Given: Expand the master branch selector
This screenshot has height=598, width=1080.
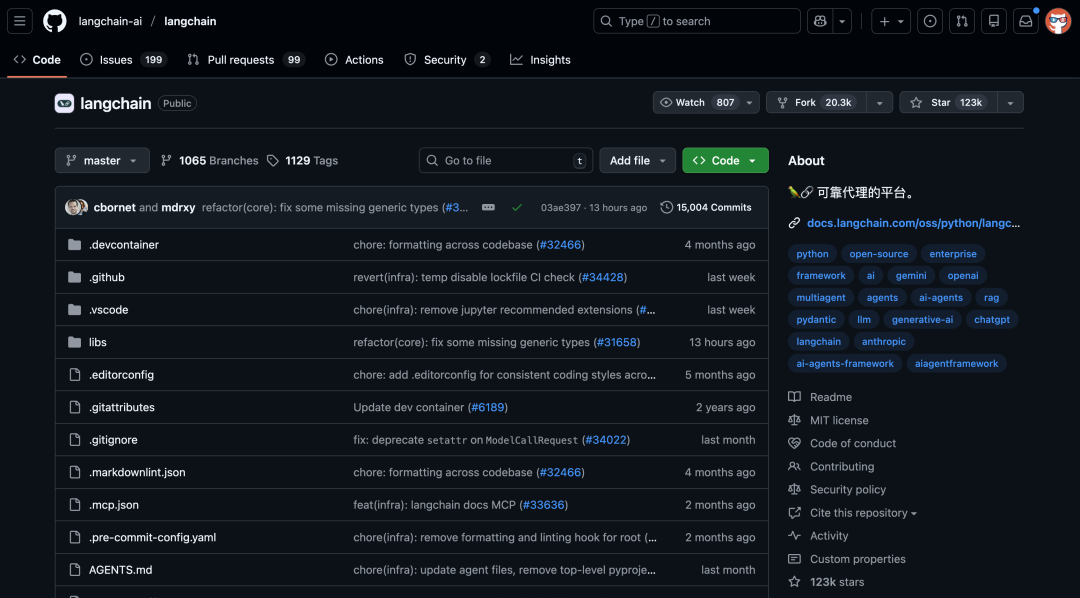Looking at the screenshot, I should (102, 160).
